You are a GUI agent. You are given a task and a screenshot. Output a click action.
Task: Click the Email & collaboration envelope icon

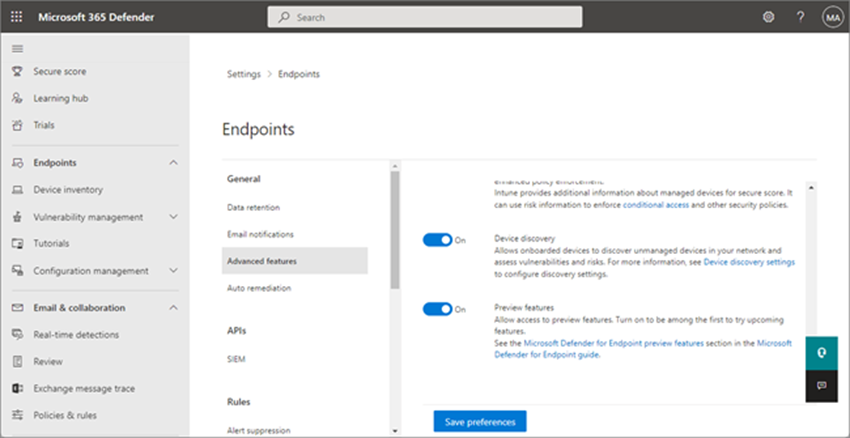tap(17, 308)
